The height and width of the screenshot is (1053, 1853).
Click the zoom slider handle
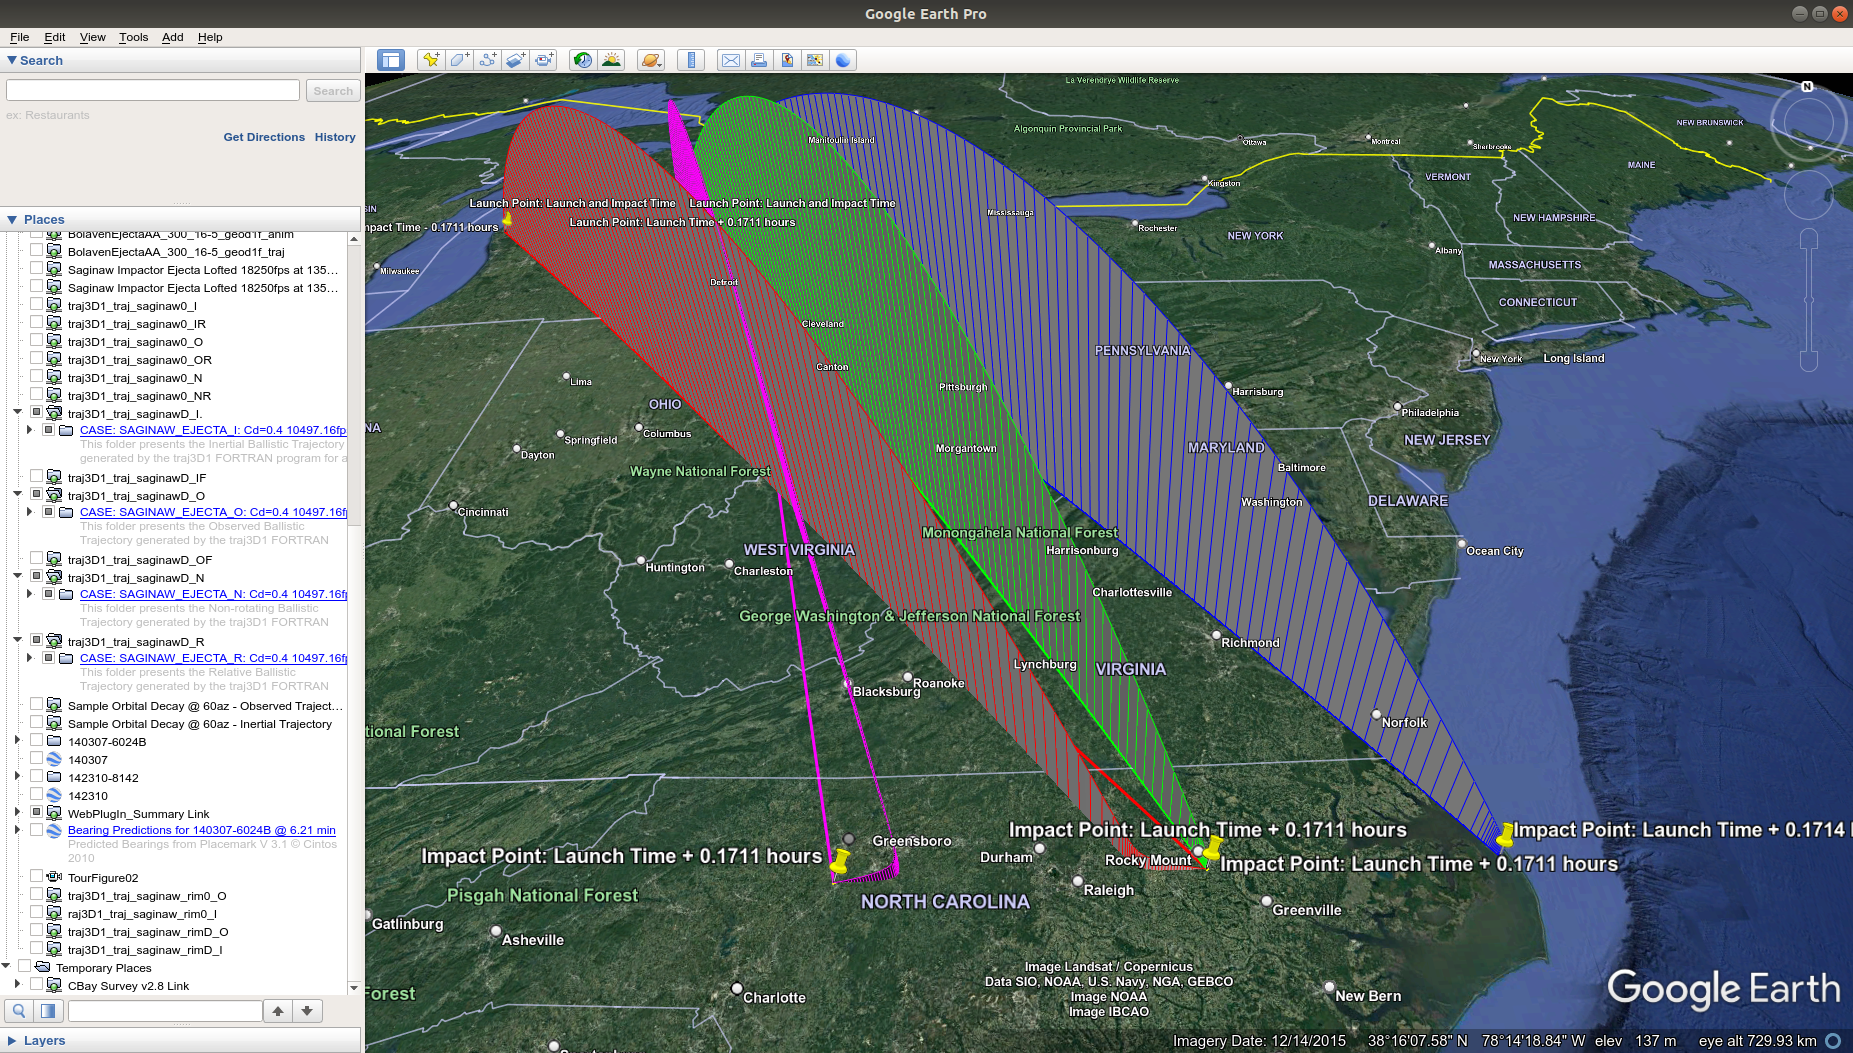1808,299
